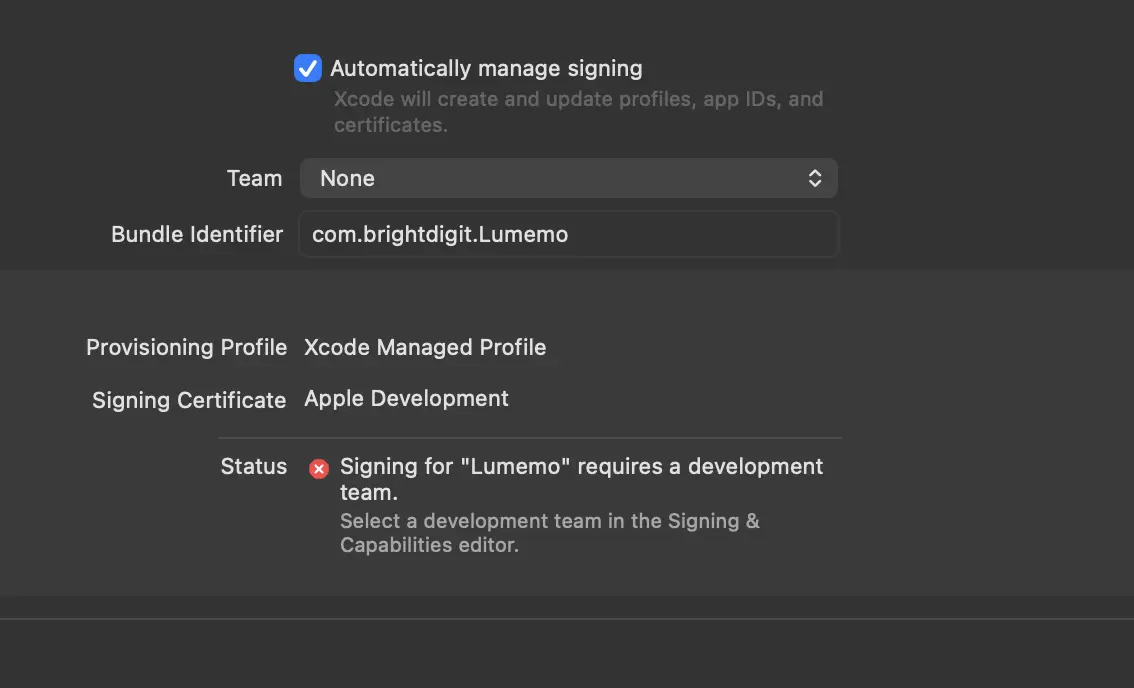Open the Team dropdown showing None
This screenshot has height=688, width=1134.
[569, 177]
